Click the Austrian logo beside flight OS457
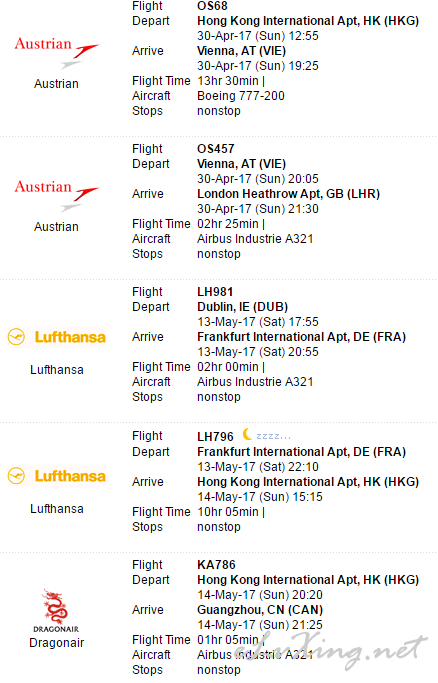 57,195
